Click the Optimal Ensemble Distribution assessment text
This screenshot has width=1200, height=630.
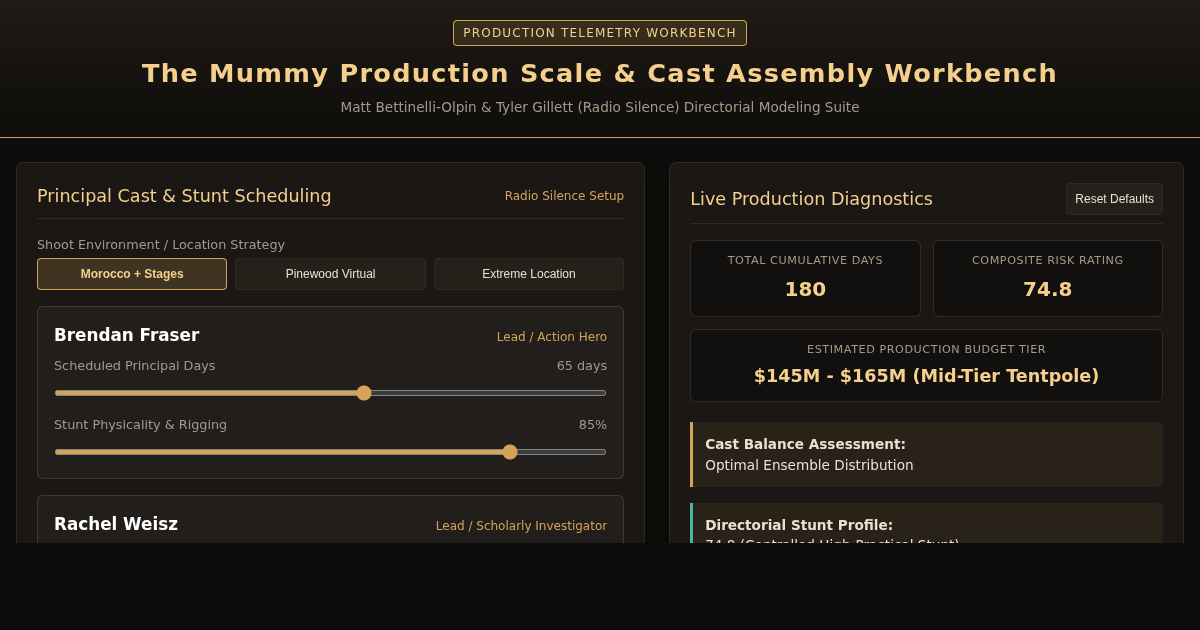click(x=809, y=465)
